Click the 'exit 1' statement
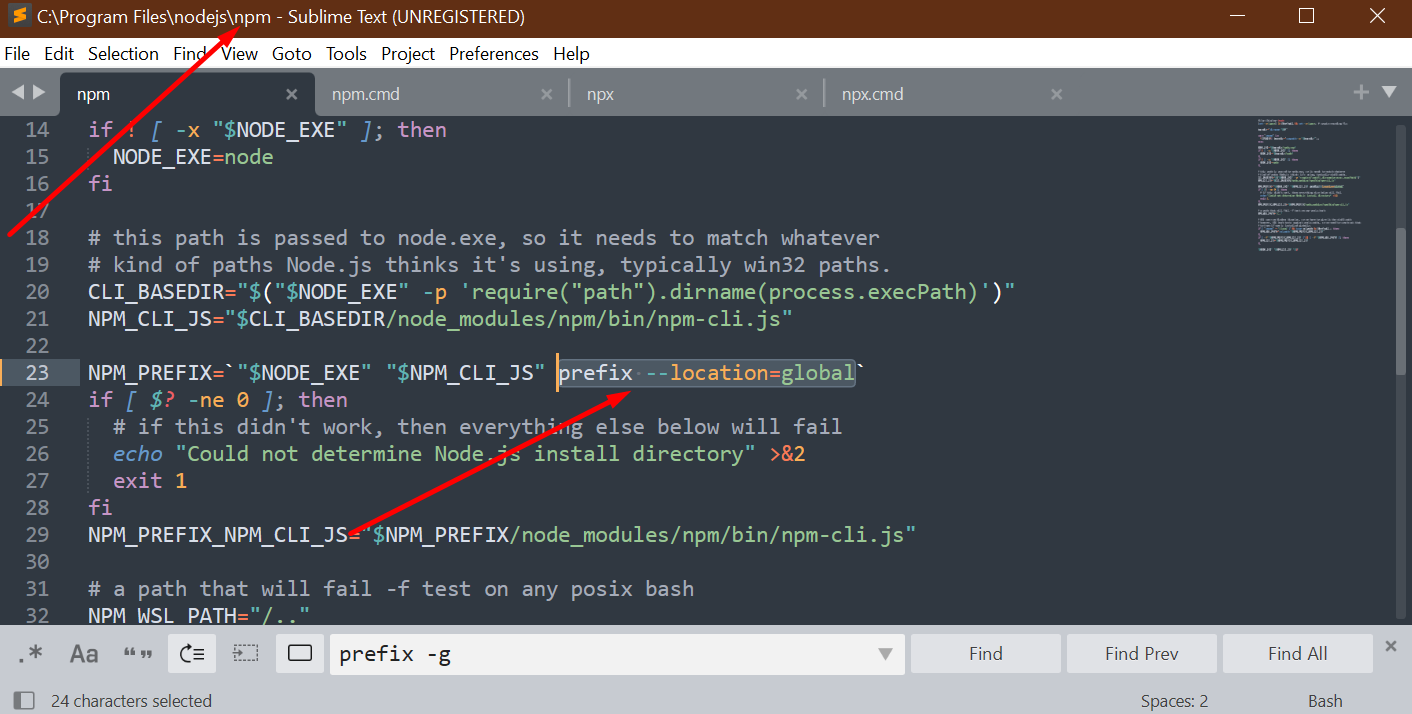Viewport: 1412px width, 714px height. click(150, 481)
